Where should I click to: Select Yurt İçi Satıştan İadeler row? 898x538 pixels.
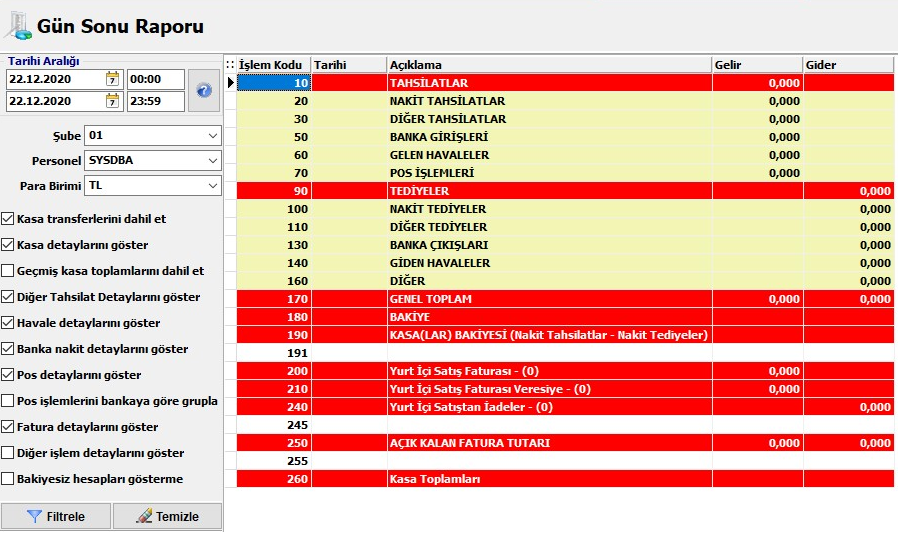click(x=565, y=407)
